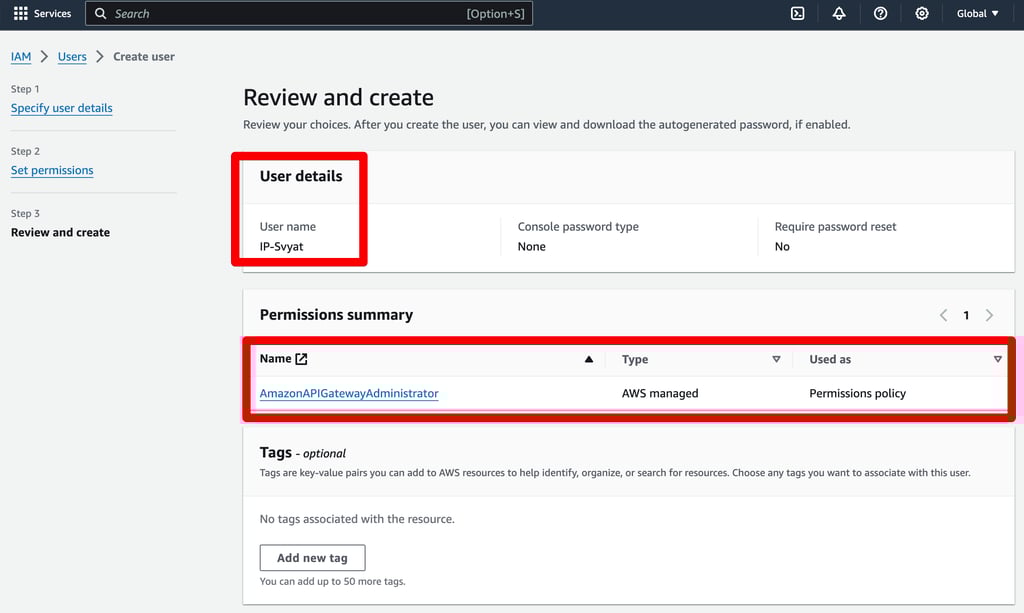Navigate to the Users breadcrumb link
The width and height of the screenshot is (1024, 613).
72,57
